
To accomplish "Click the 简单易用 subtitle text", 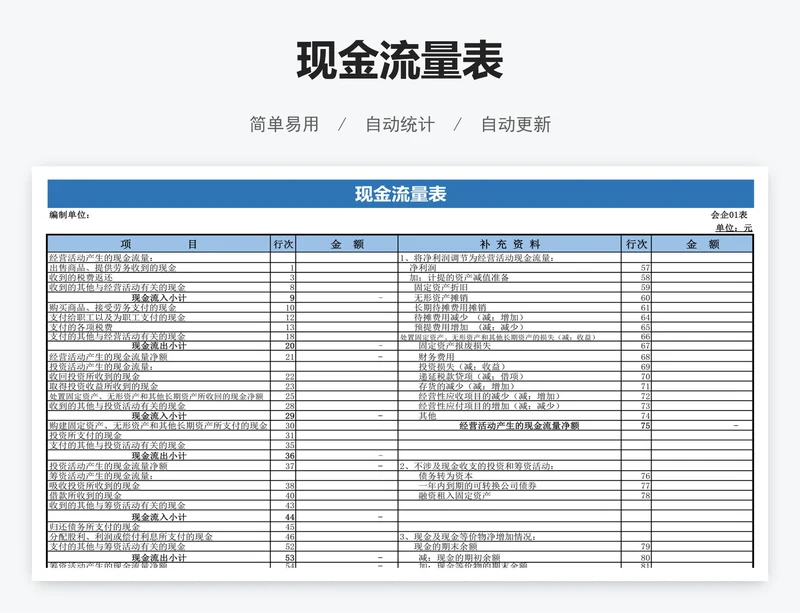I will tap(284, 124).
